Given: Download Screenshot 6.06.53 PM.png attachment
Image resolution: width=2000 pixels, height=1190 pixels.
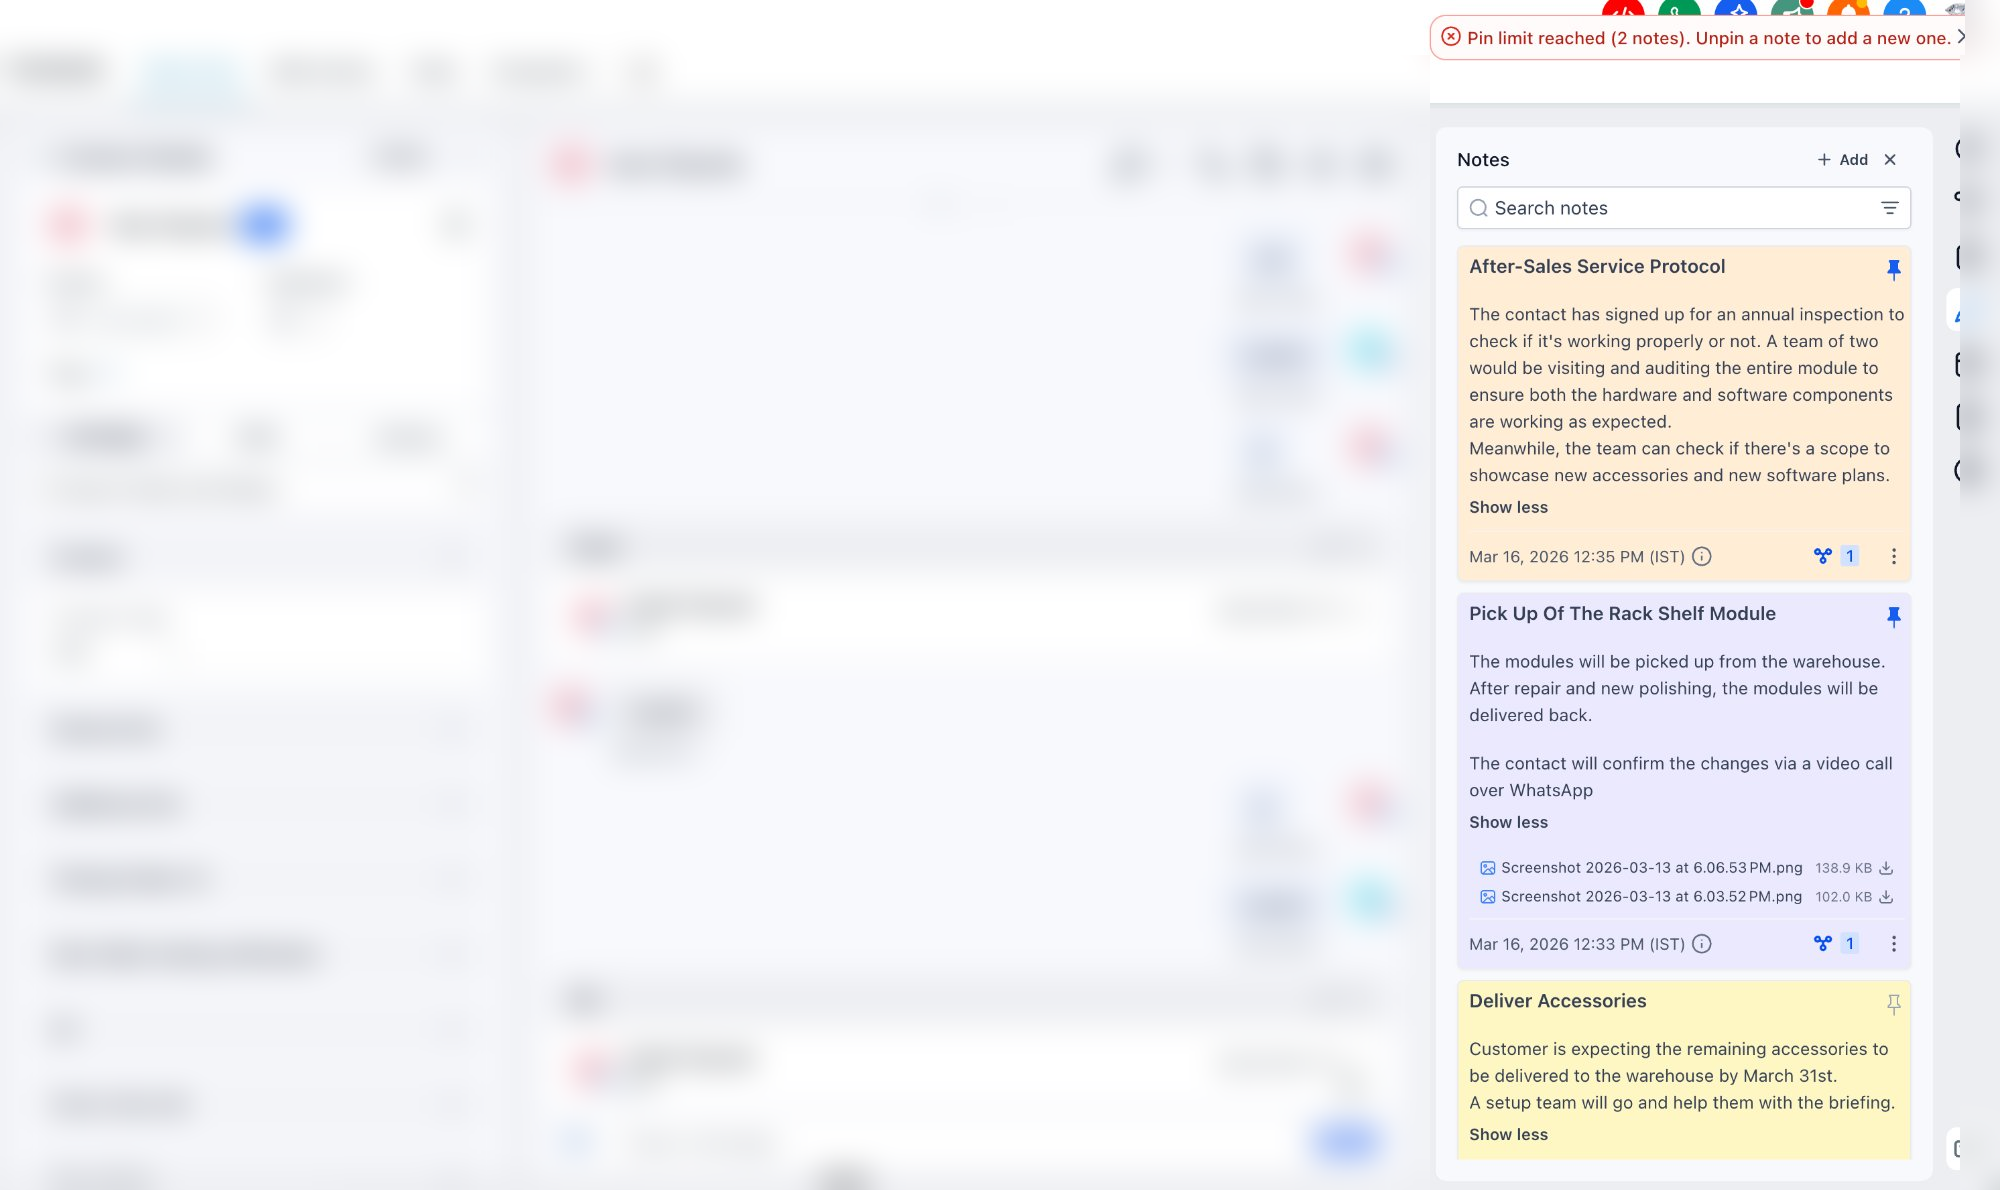Looking at the screenshot, I should [1886, 868].
